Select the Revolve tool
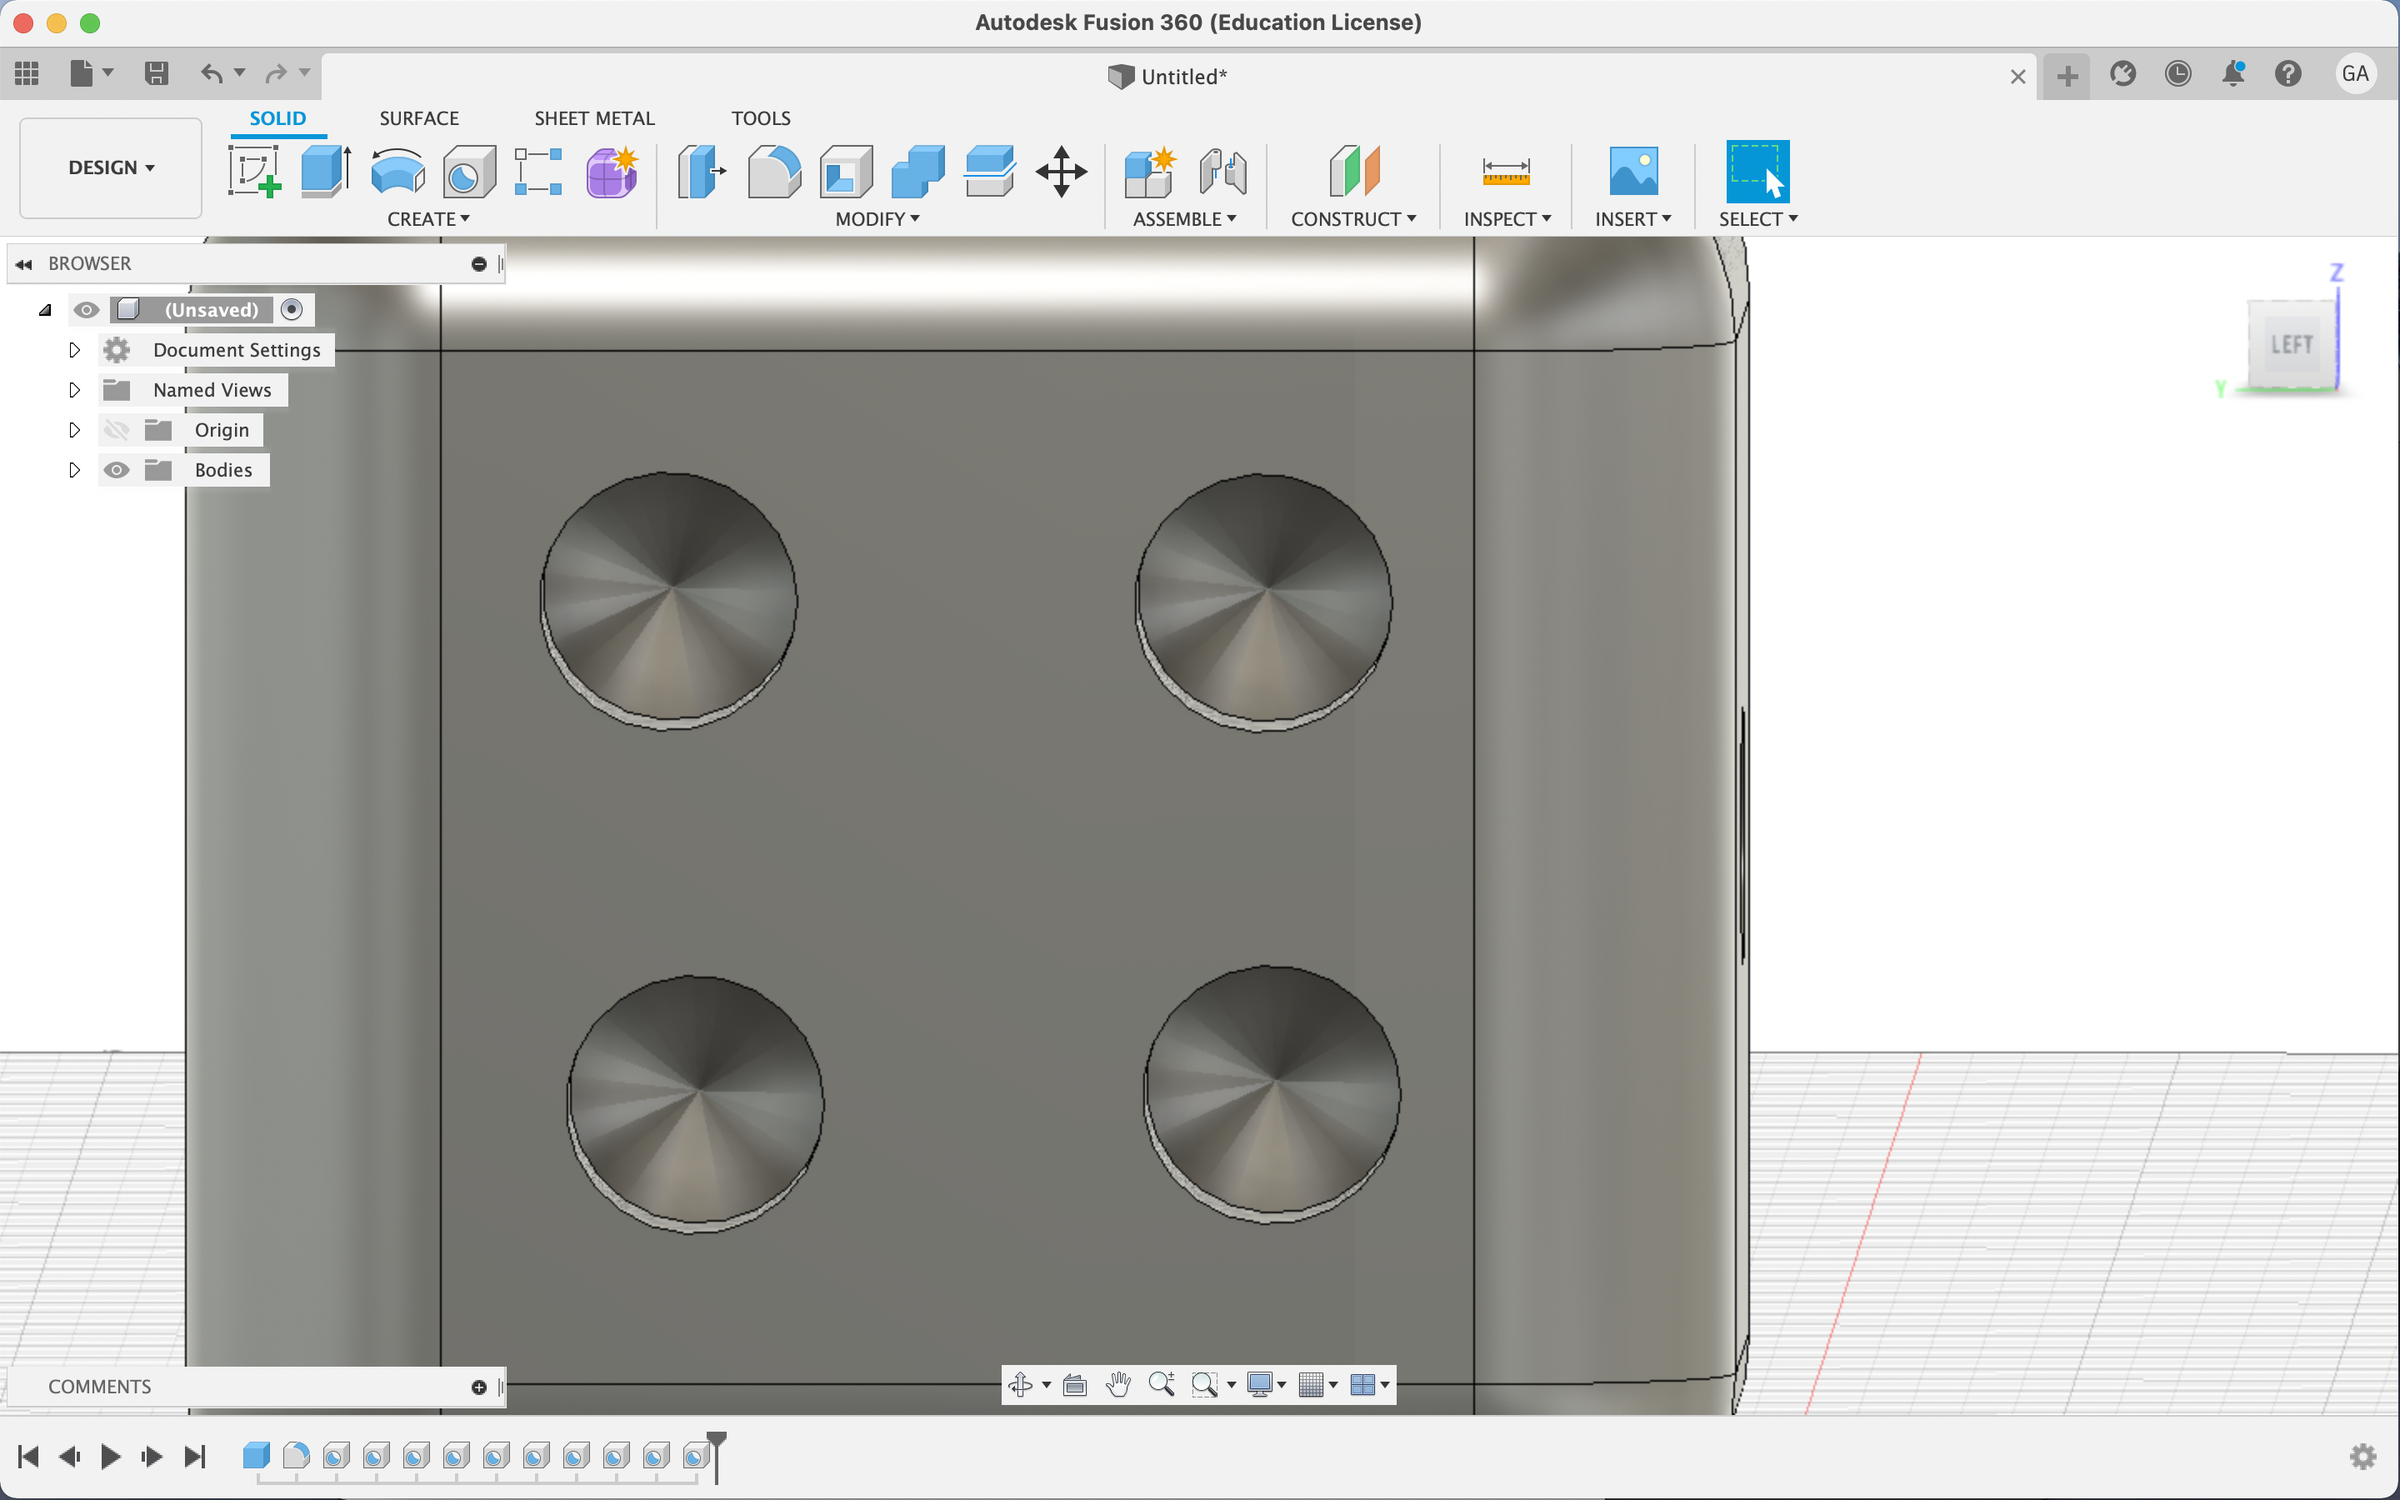Viewport: 2400px width, 1500px height. (397, 172)
